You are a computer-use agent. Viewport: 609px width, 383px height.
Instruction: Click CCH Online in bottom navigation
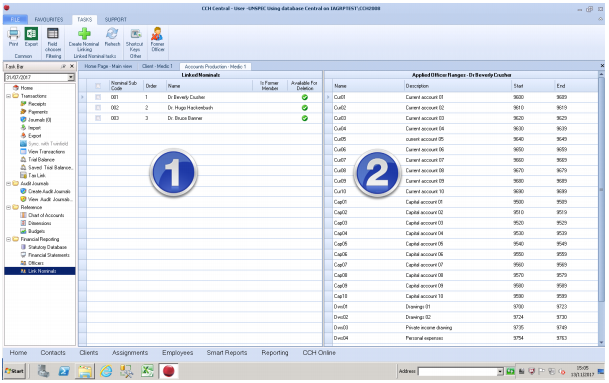click(319, 353)
